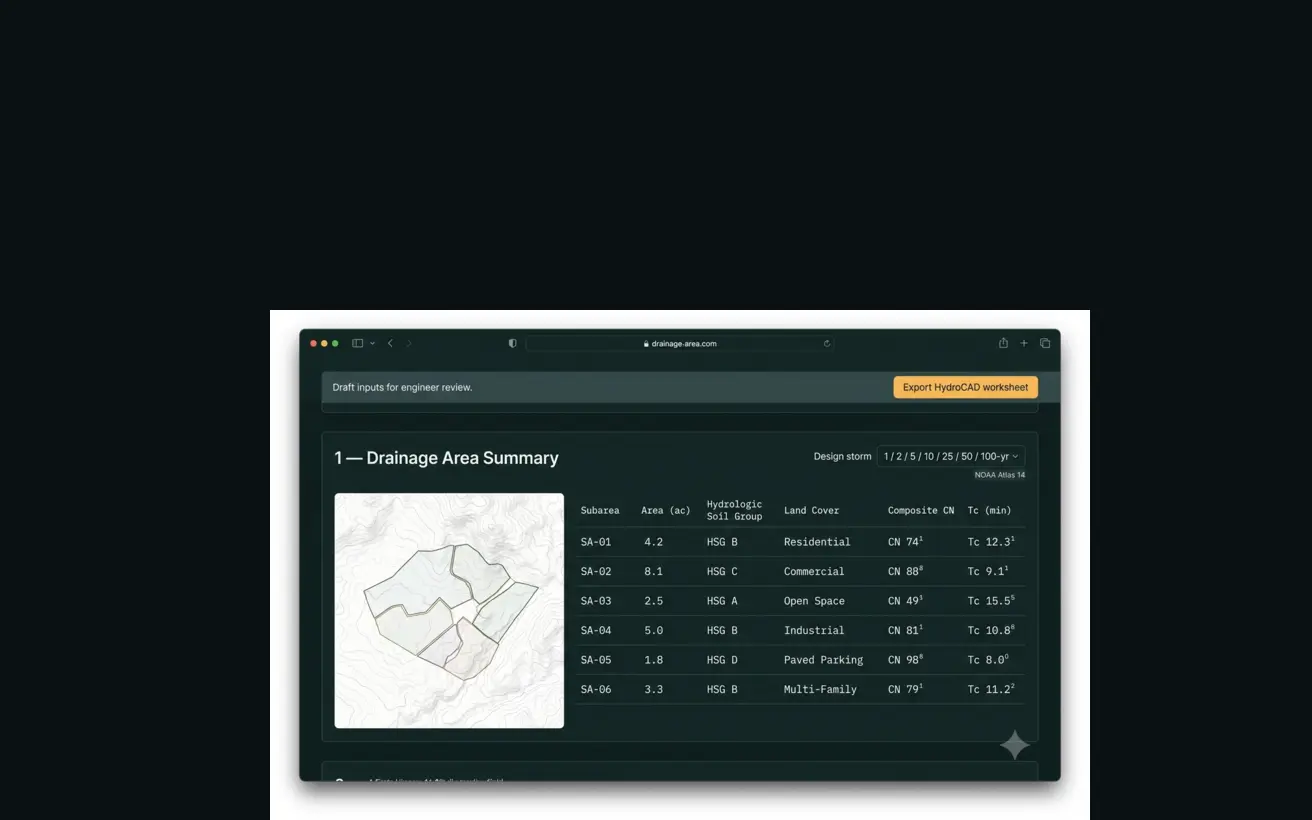The image size is (1312, 820).
Task: Click the Tc 10.8 value
Action: click(991, 629)
